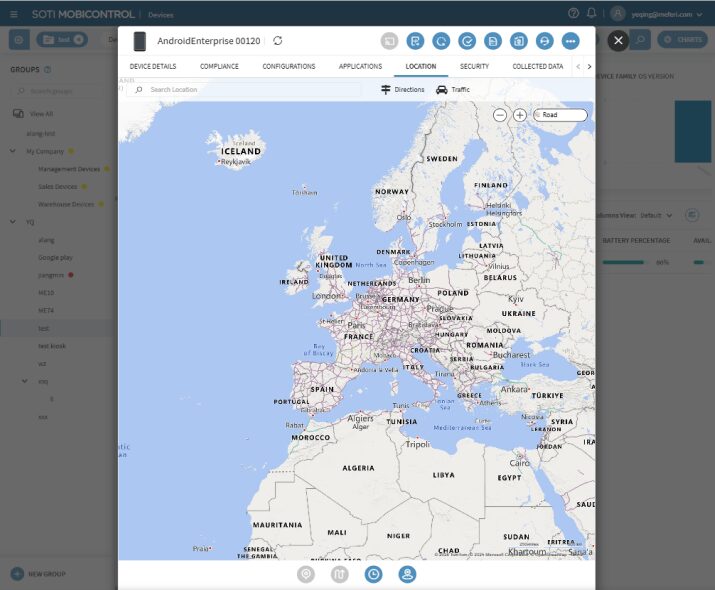Select the Google play group
Viewport: 715px width, 590px height.
click(56, 258)
